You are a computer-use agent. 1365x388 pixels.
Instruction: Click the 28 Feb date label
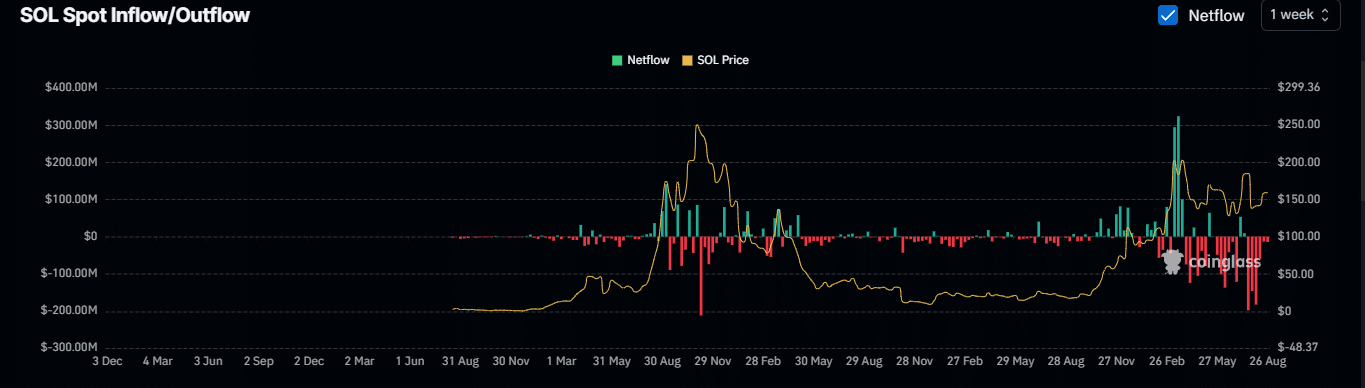[764, 362]
